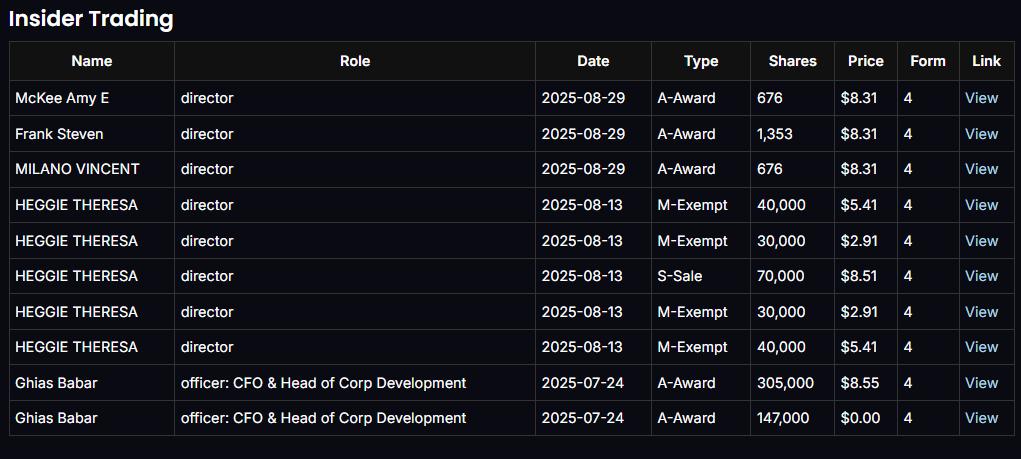Viewport: 1021px width, 459px height.
Task: View Ghias Babar's $0.00 price award filing
Action: point(981,418)
